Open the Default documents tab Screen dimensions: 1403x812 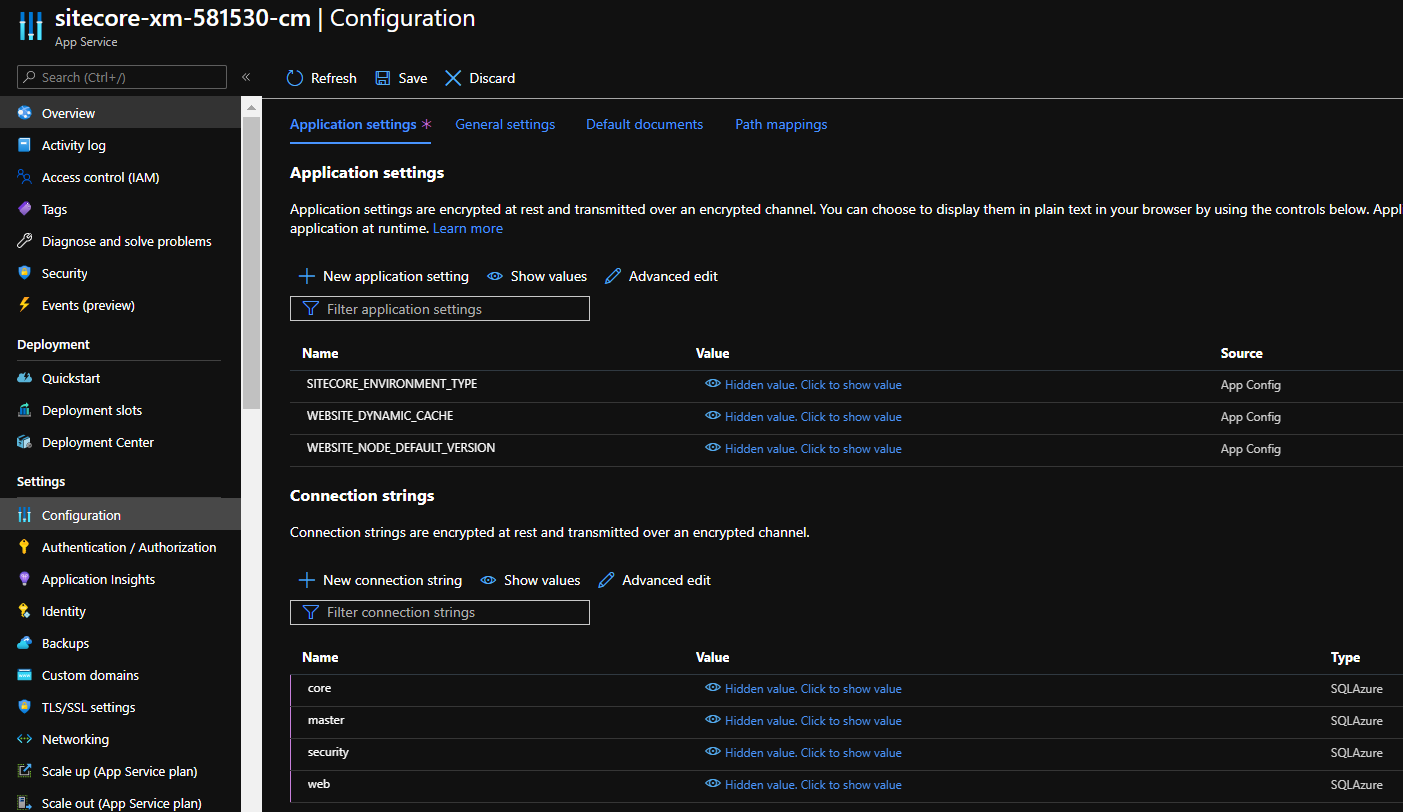tap(644, 124)
